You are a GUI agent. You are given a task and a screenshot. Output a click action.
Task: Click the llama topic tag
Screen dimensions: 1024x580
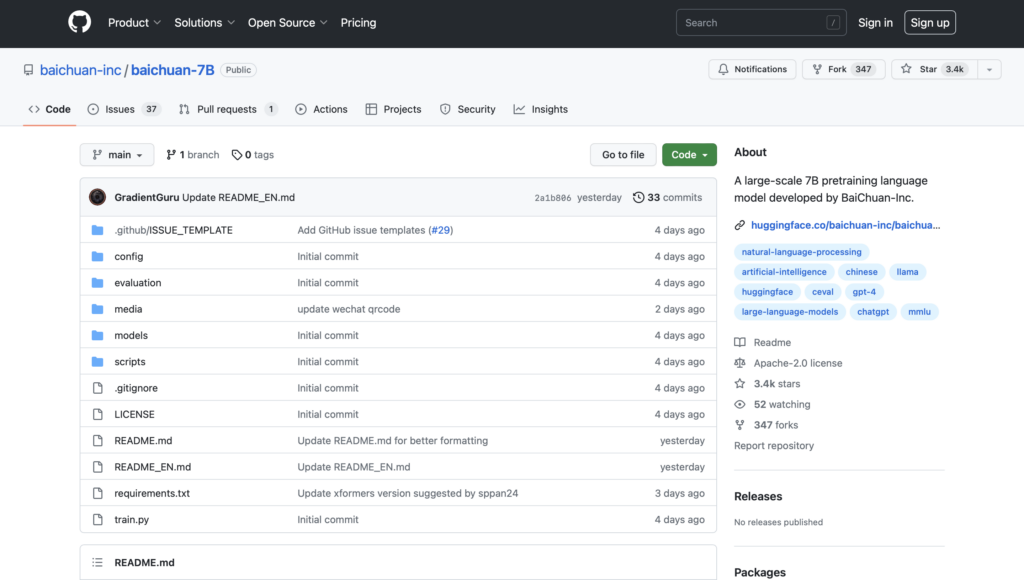coord(907,272)
